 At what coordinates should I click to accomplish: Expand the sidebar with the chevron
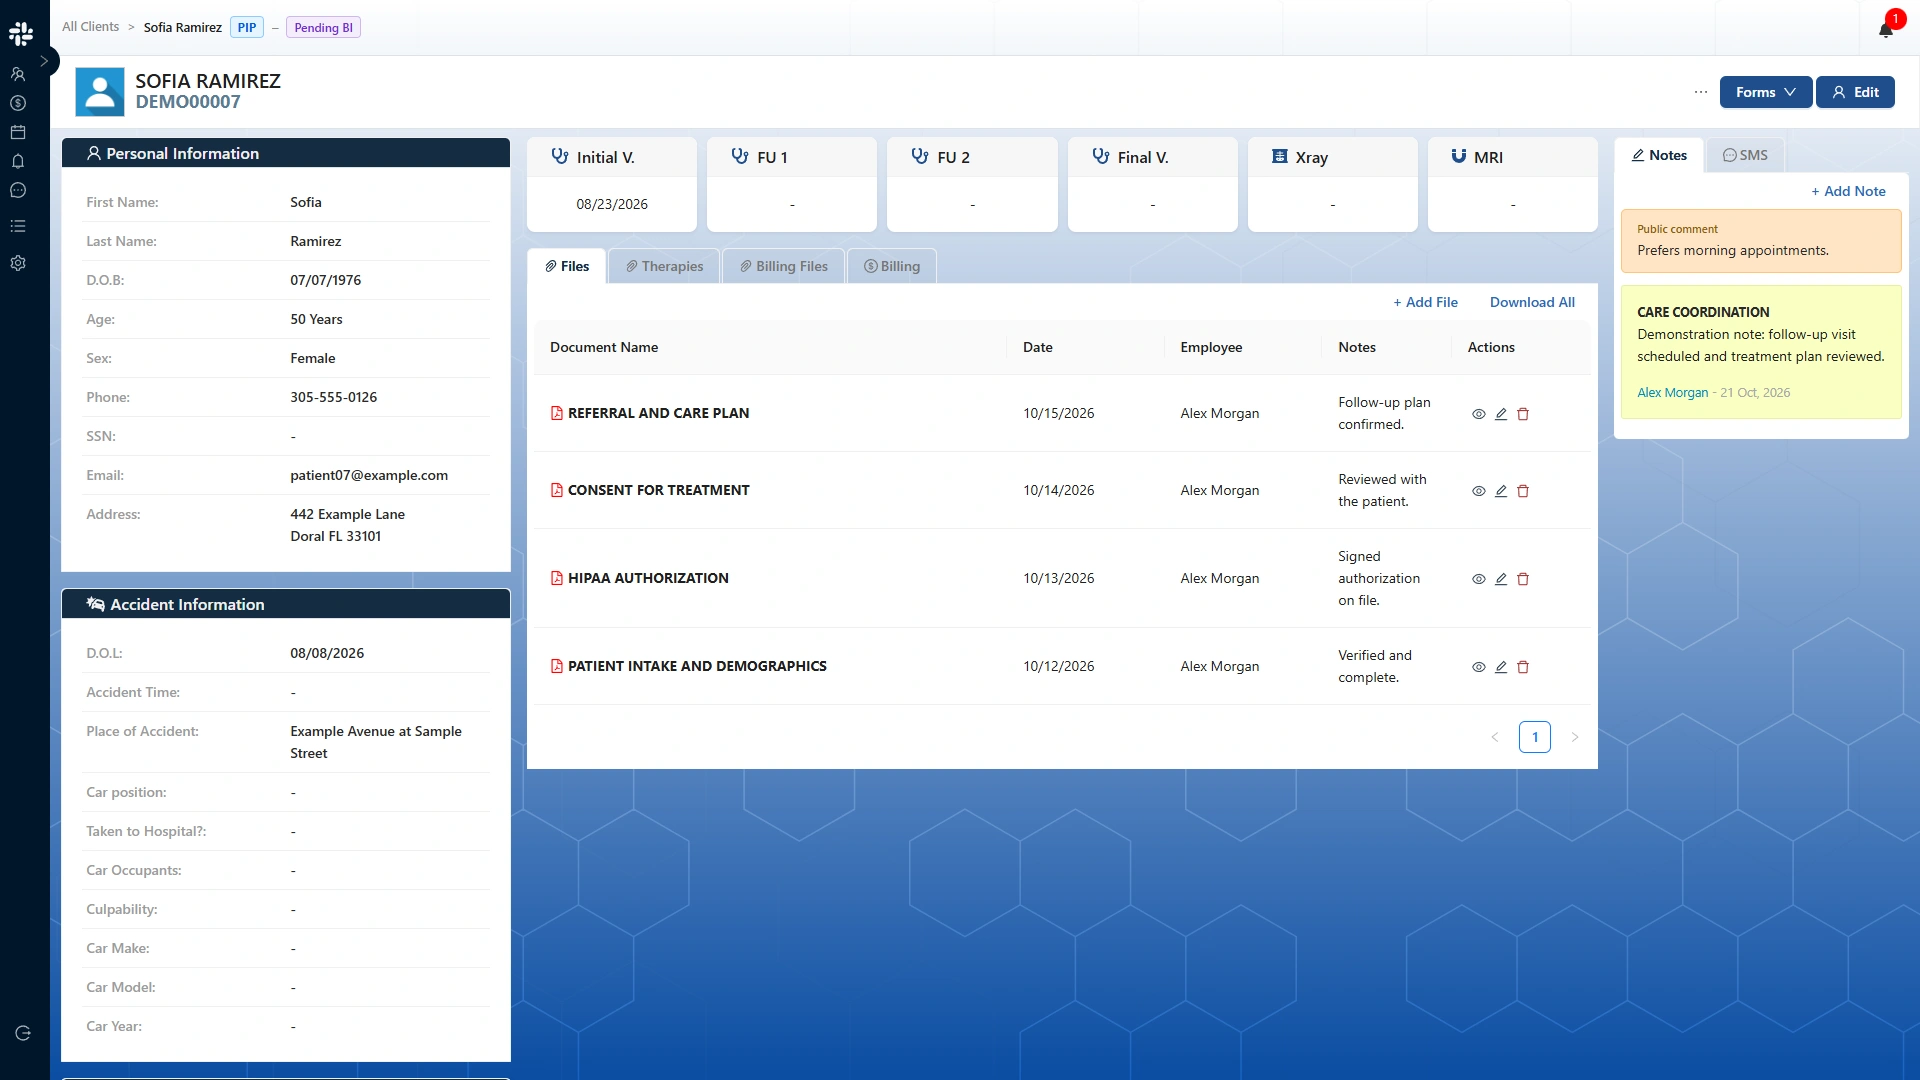[x=44, y=61]
